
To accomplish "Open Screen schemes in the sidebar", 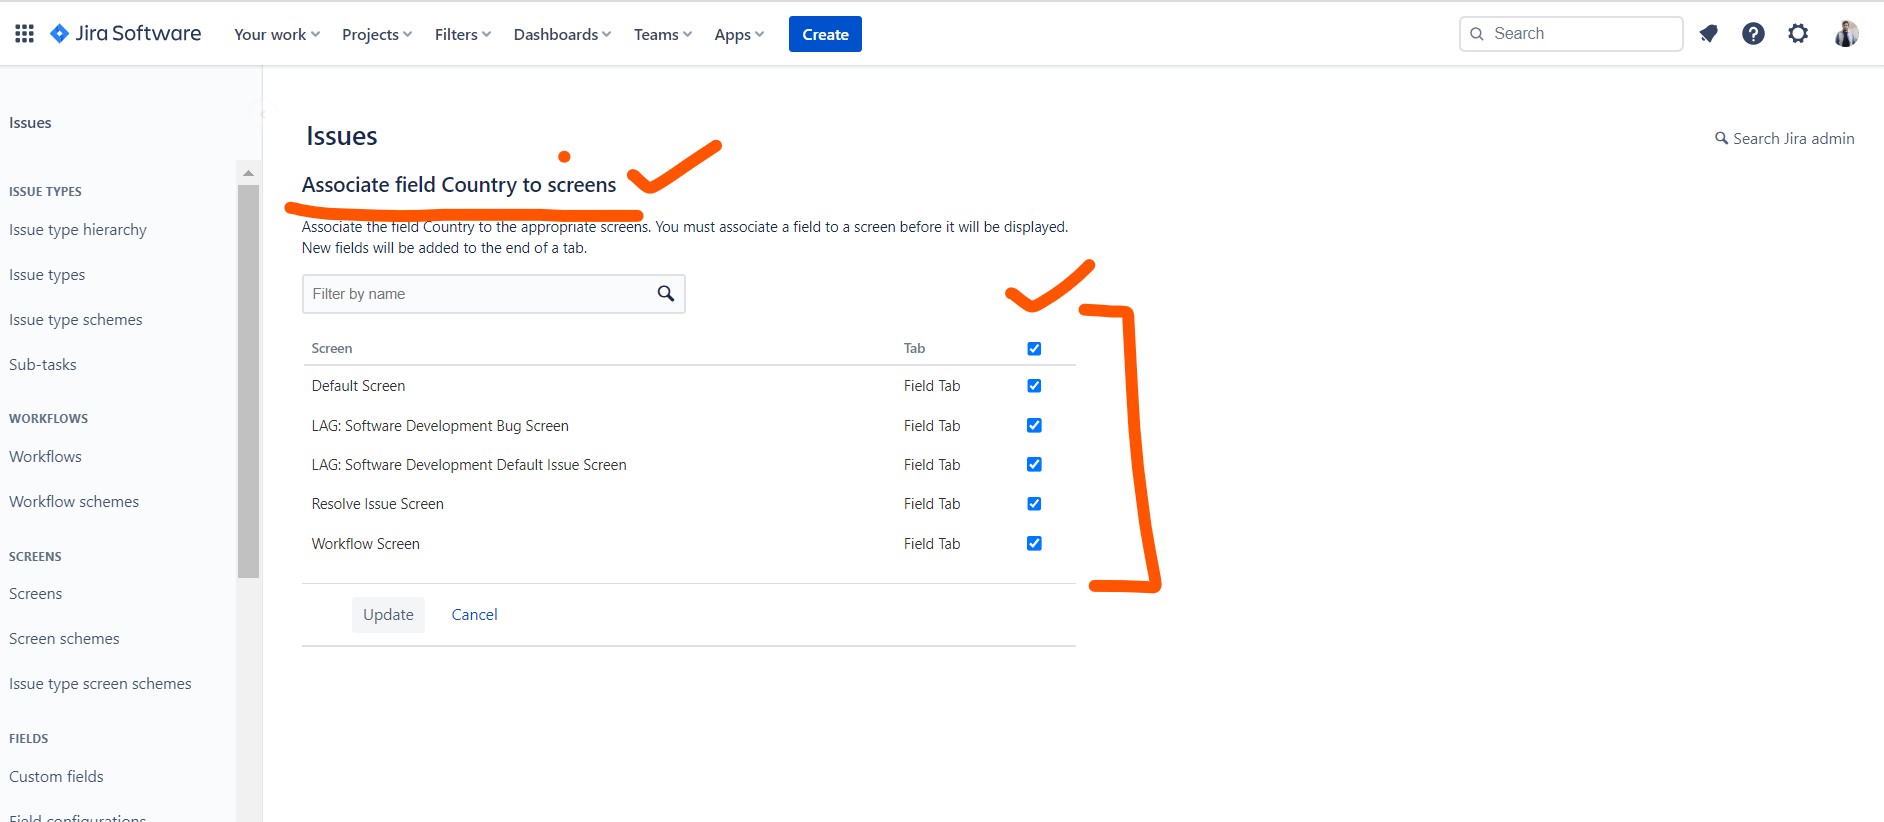I will [x=64, y=639].
